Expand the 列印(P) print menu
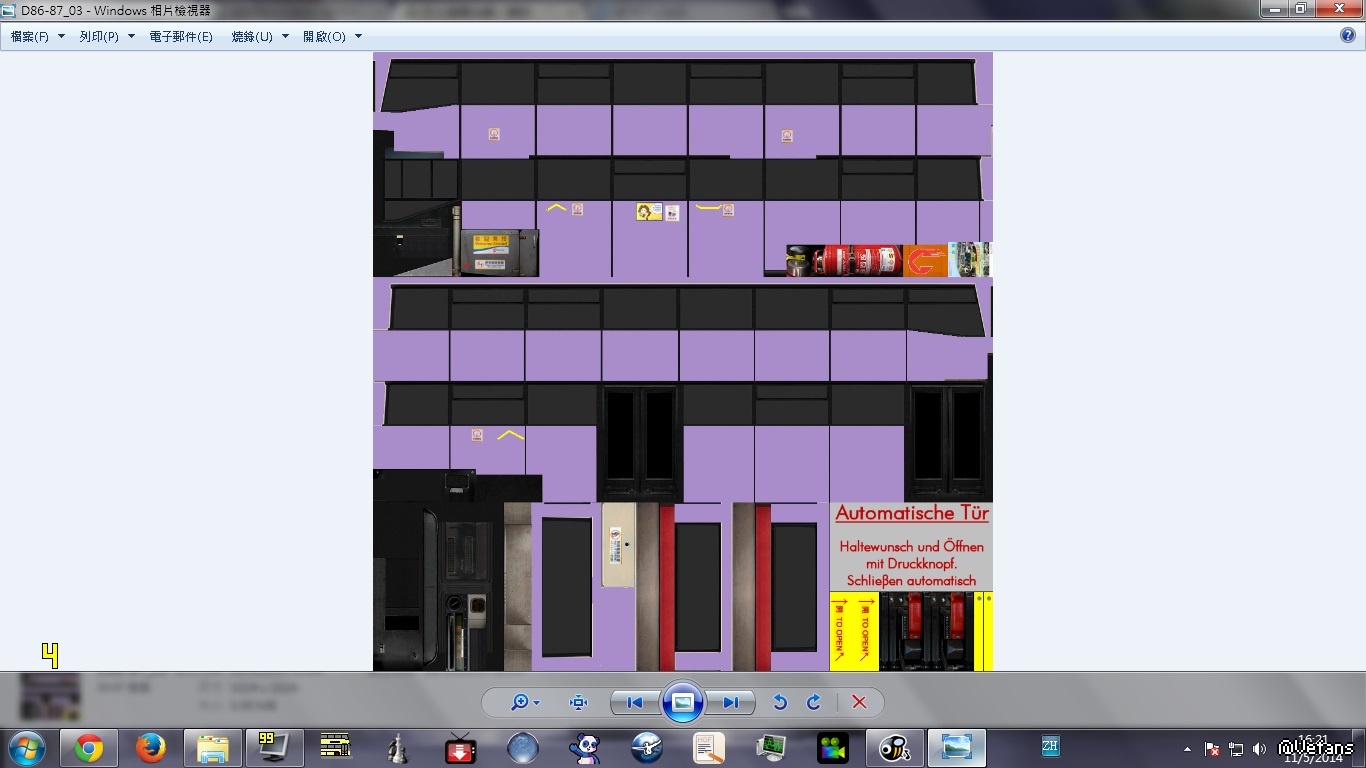The image size is (1366, 768). [x=107, y=36]
